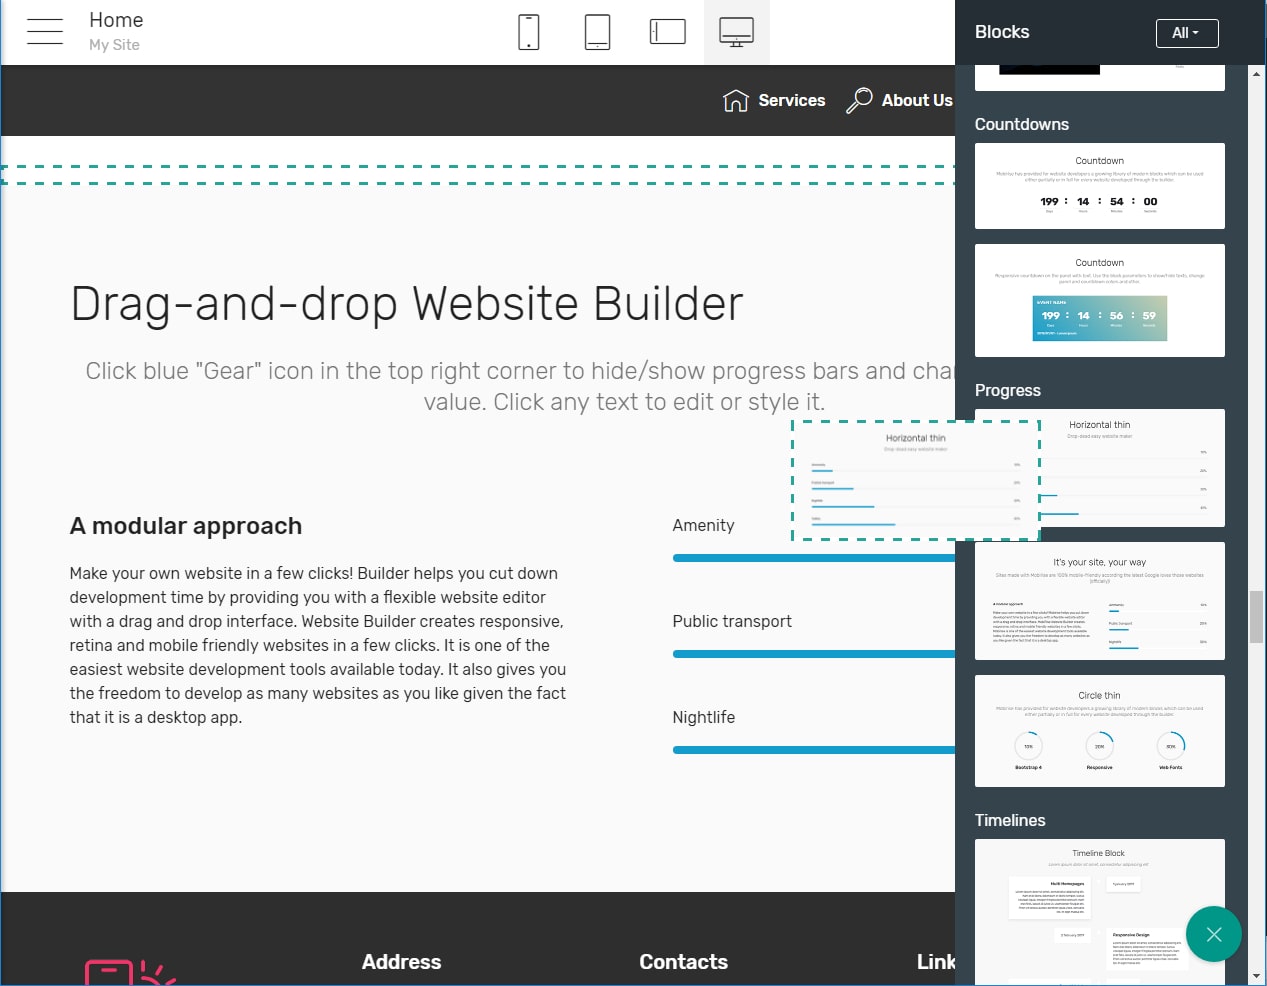Select the Services menu item
The width and height of the screenshot is (1267, 986).
coord(792,100)
